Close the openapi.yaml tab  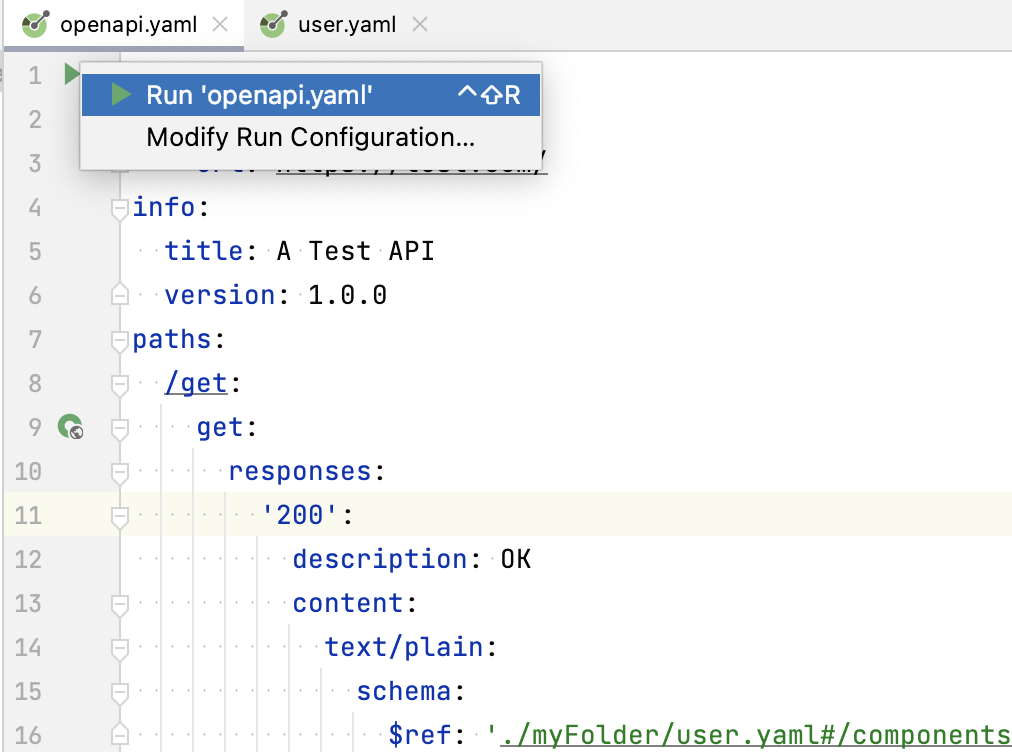(x=219, y=23)
